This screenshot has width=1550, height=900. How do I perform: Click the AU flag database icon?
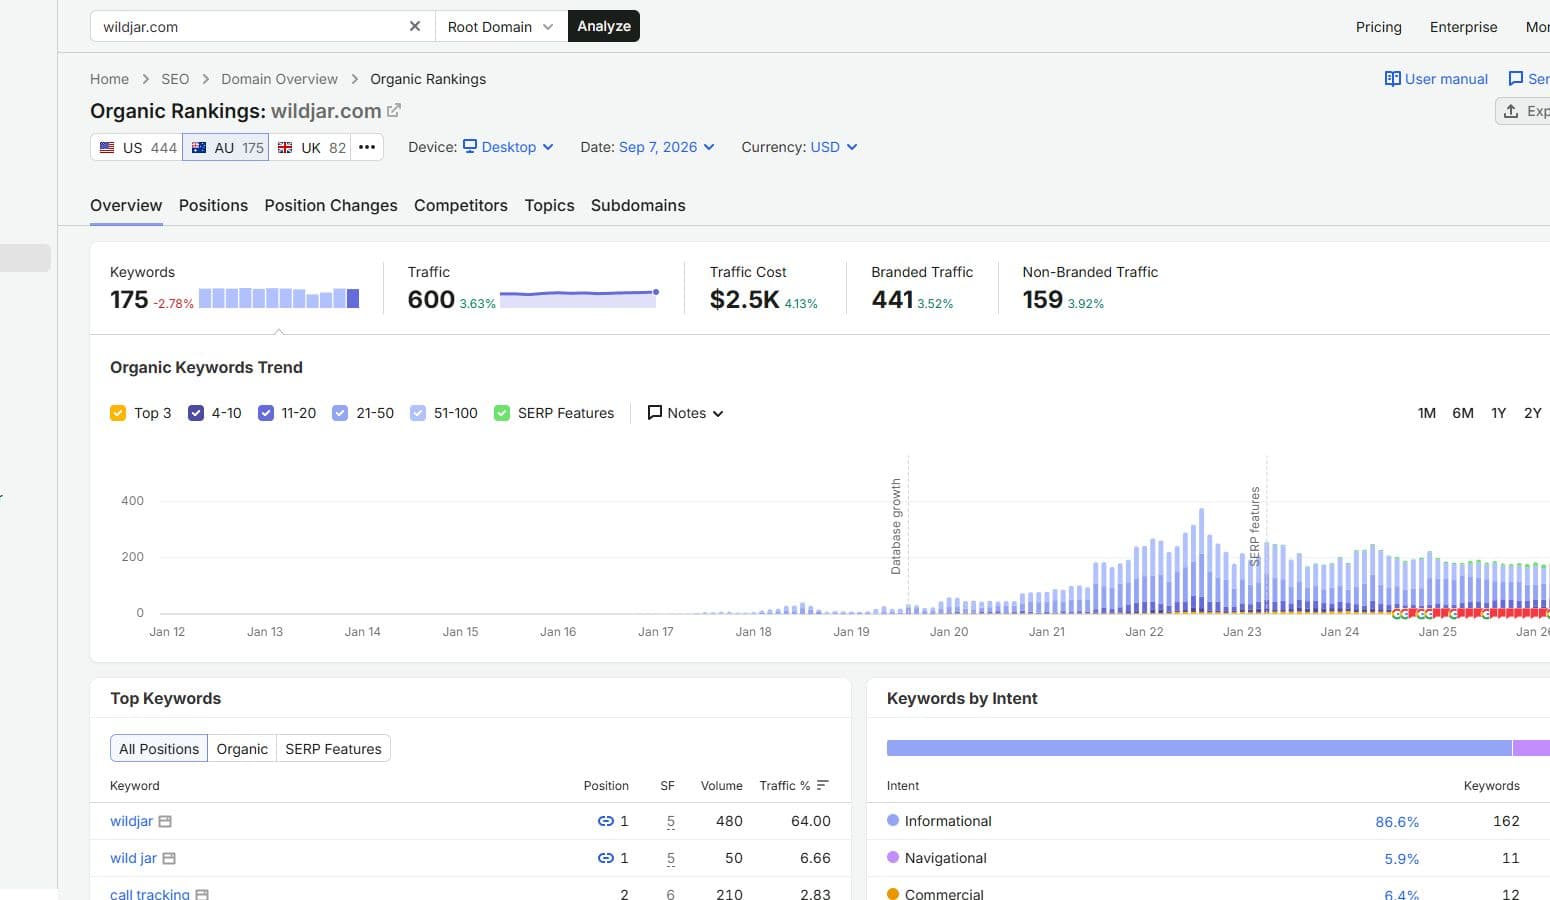pos(199,148)
